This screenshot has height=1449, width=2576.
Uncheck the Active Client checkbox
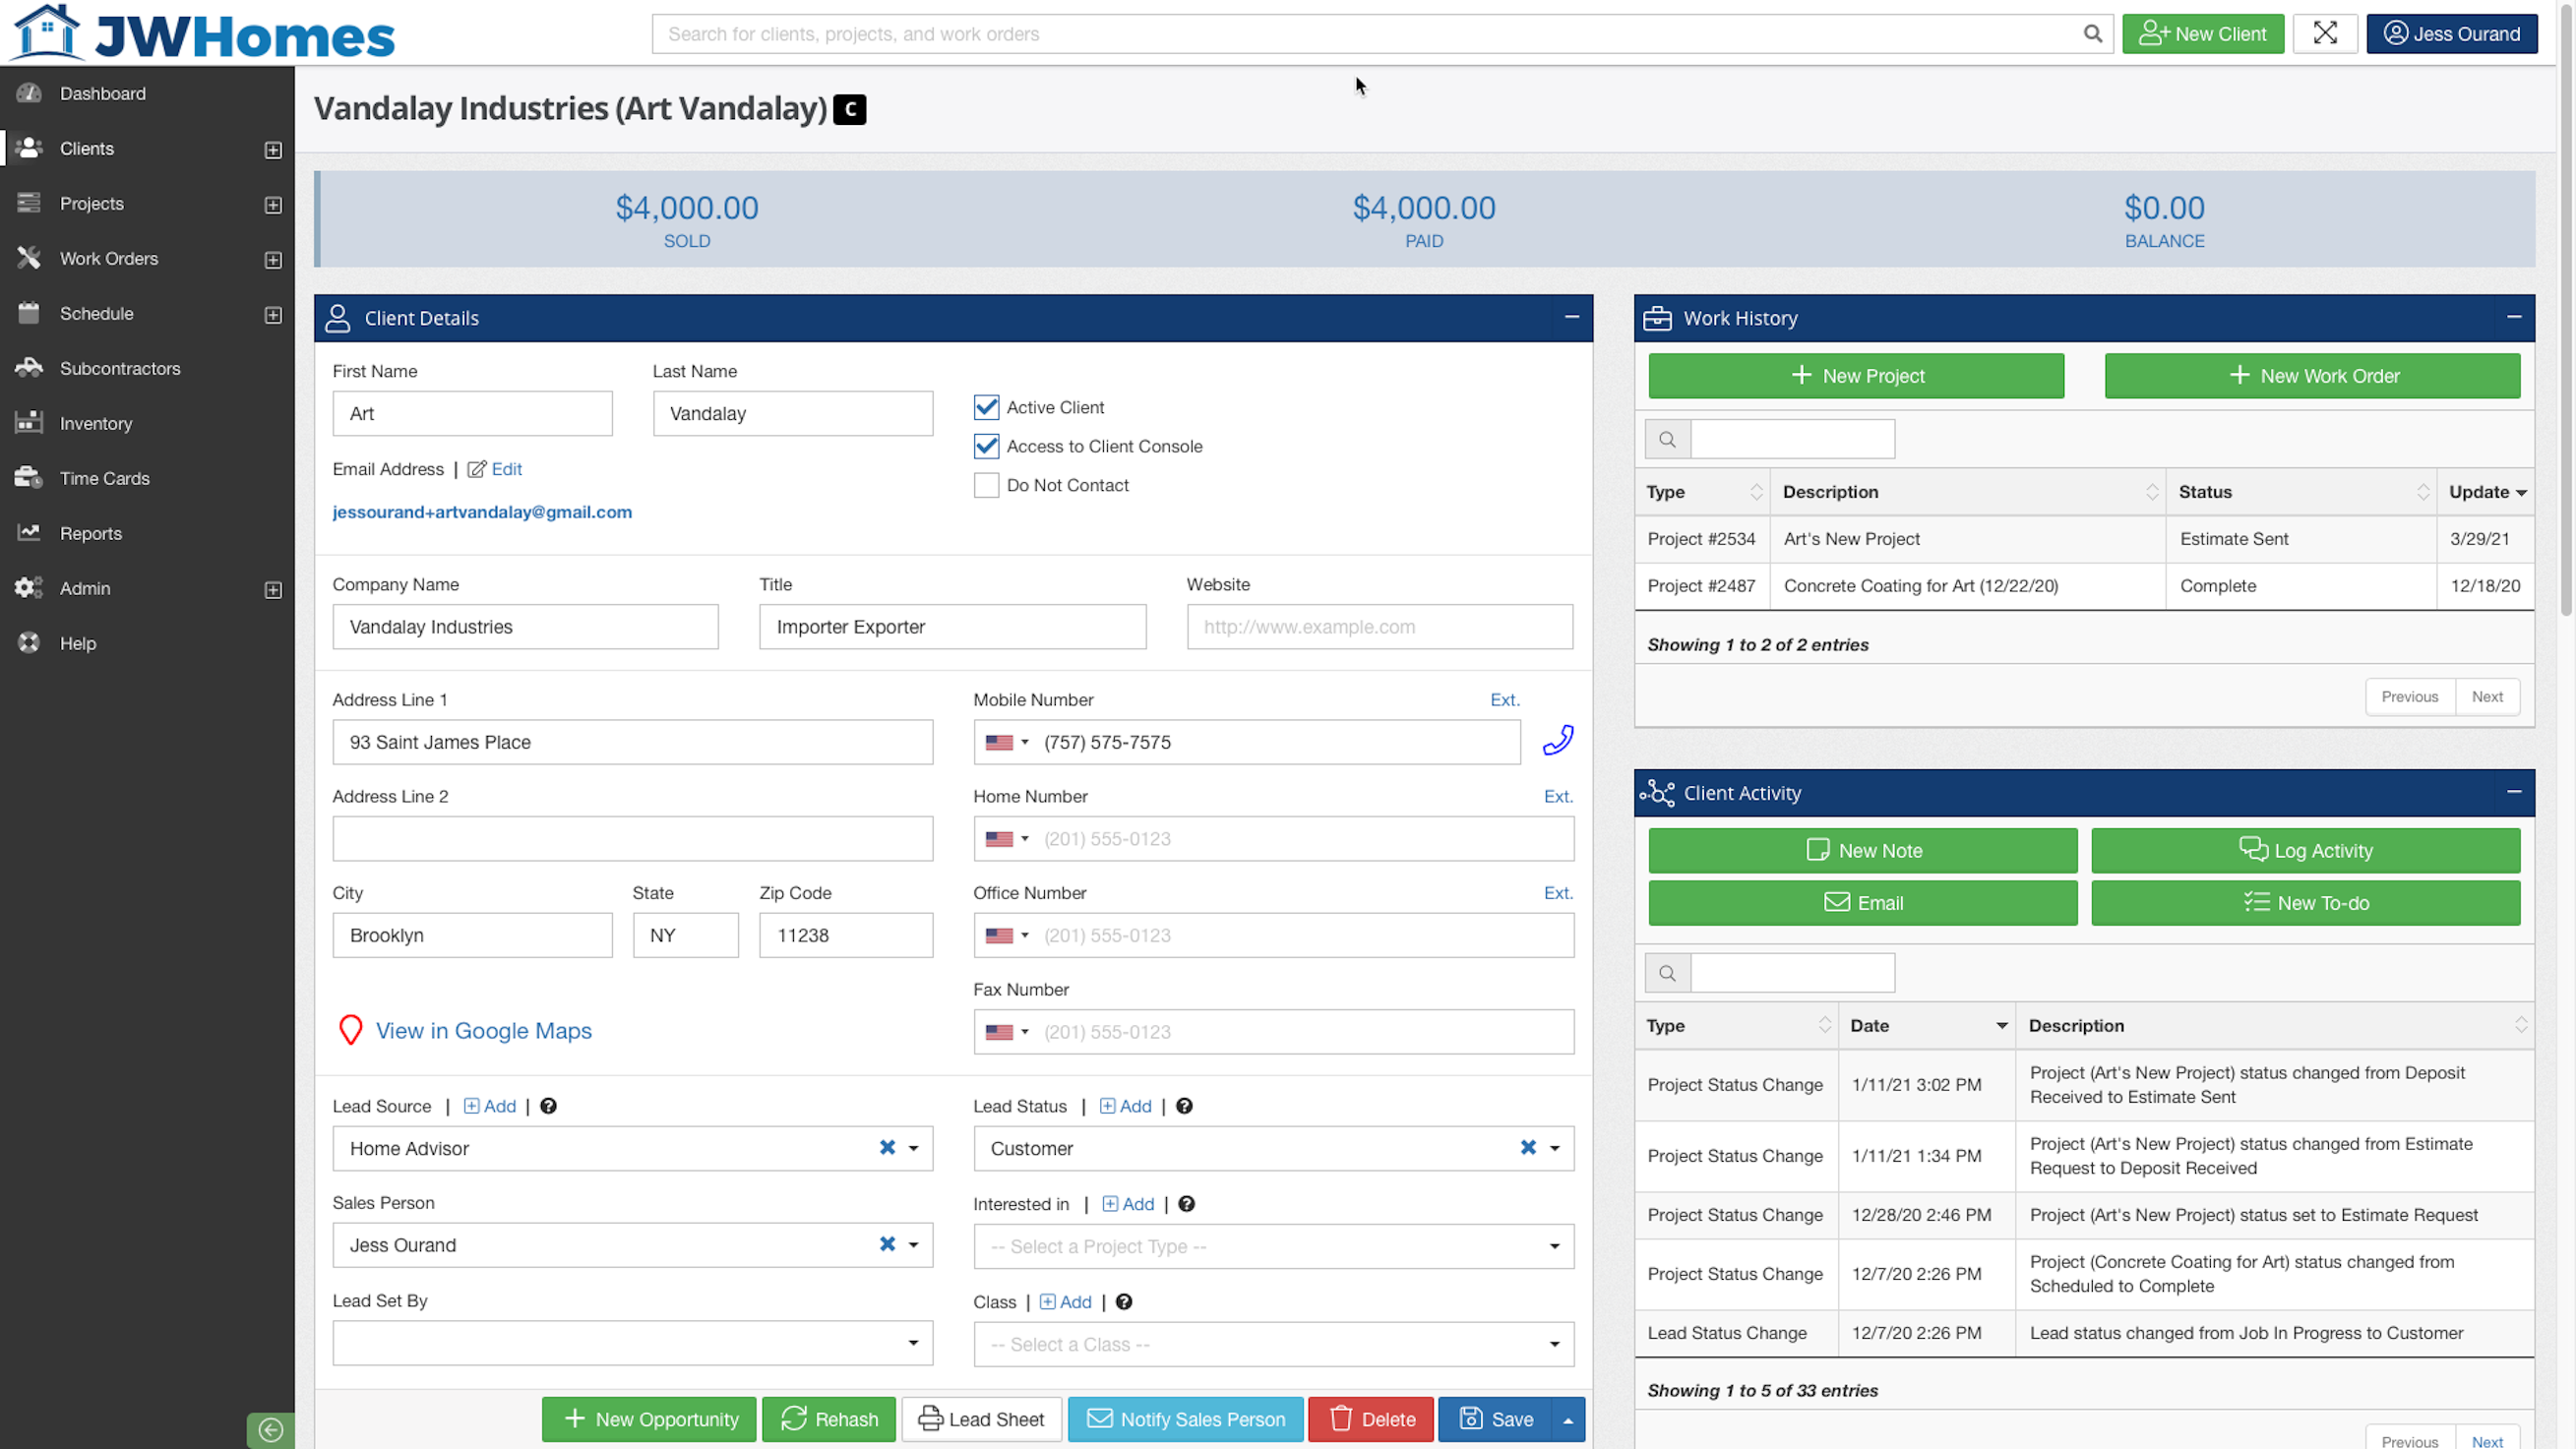pyautogui.click(x=986, y=407)
